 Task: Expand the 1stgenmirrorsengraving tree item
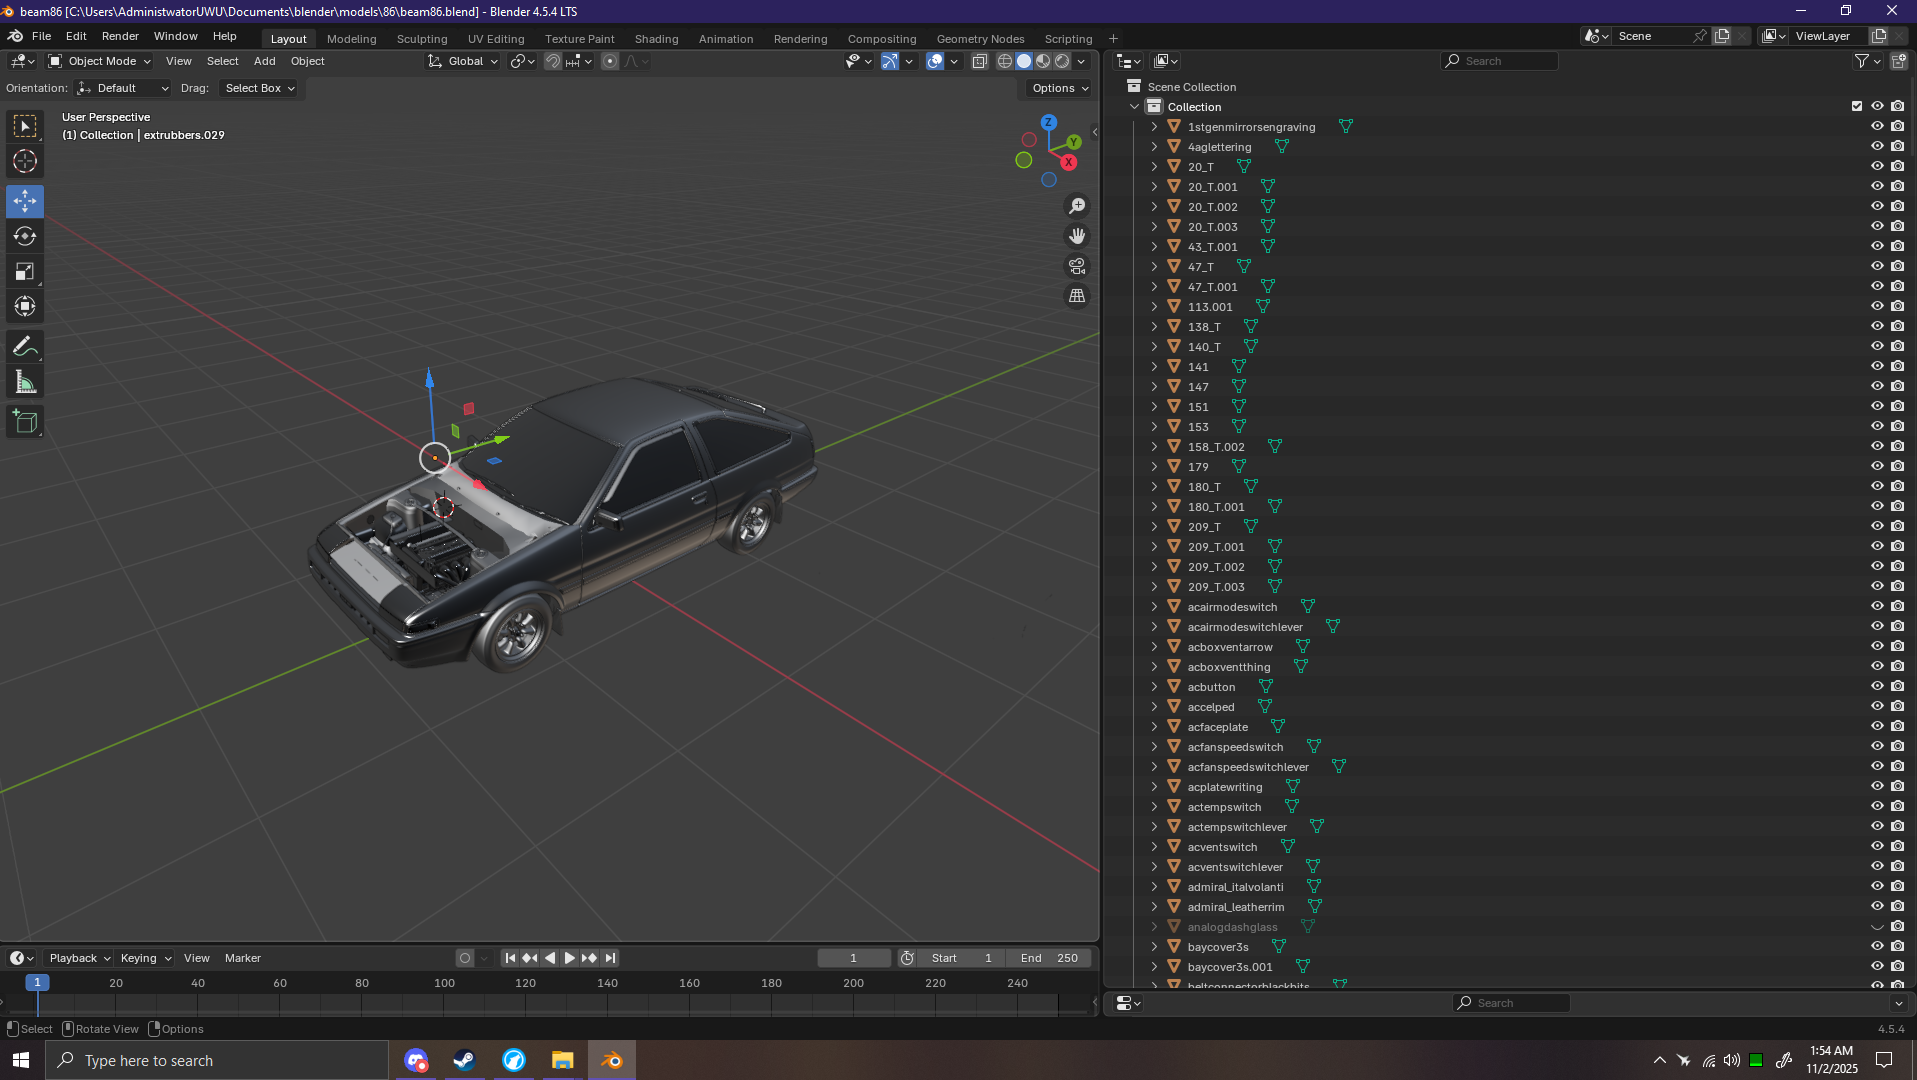click(1154, 127)
